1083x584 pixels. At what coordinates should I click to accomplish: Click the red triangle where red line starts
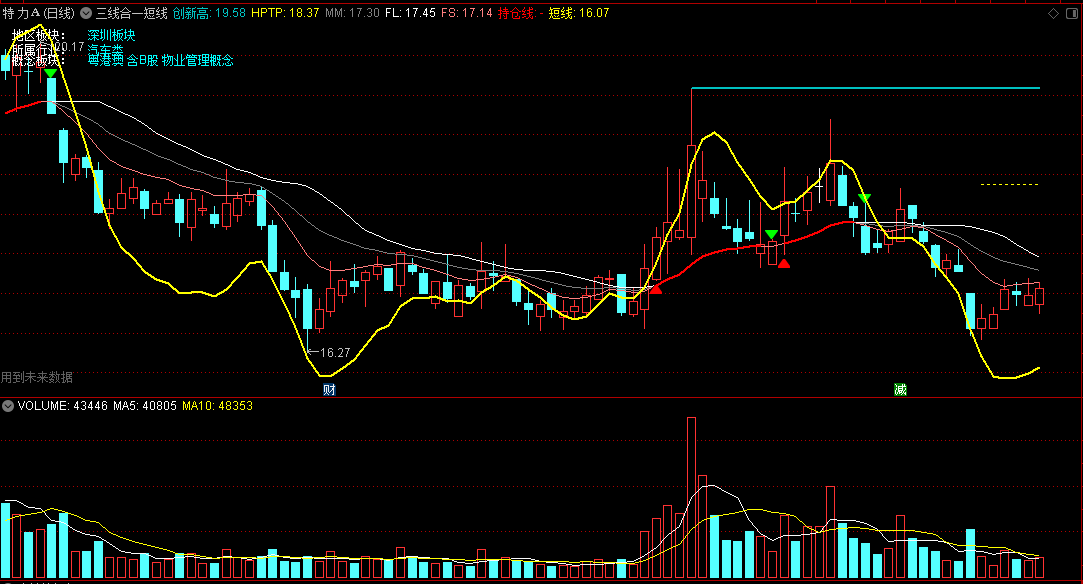655,289
